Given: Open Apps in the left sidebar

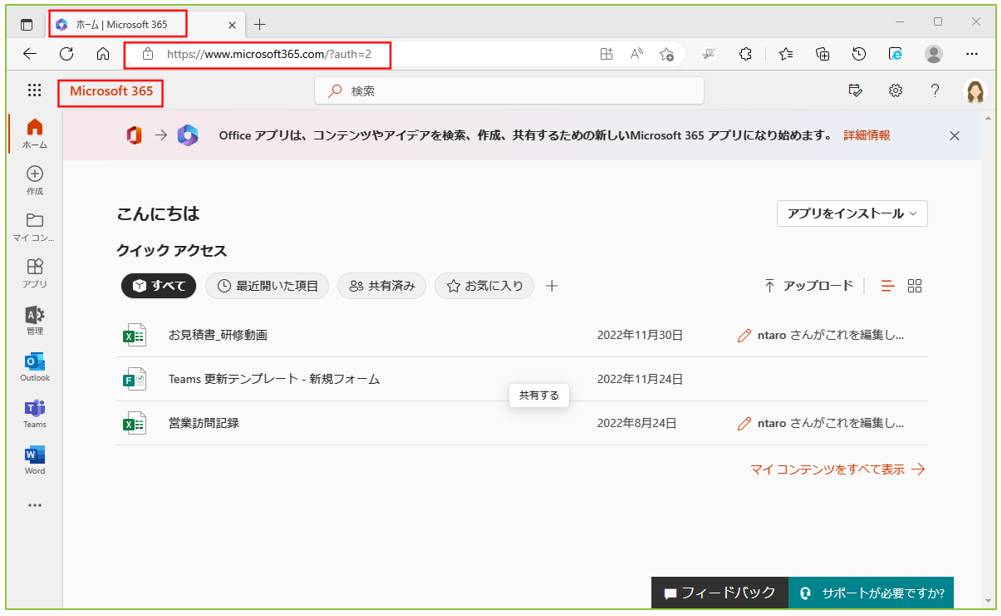Looking at the screenshot, I should pos(34,274).
